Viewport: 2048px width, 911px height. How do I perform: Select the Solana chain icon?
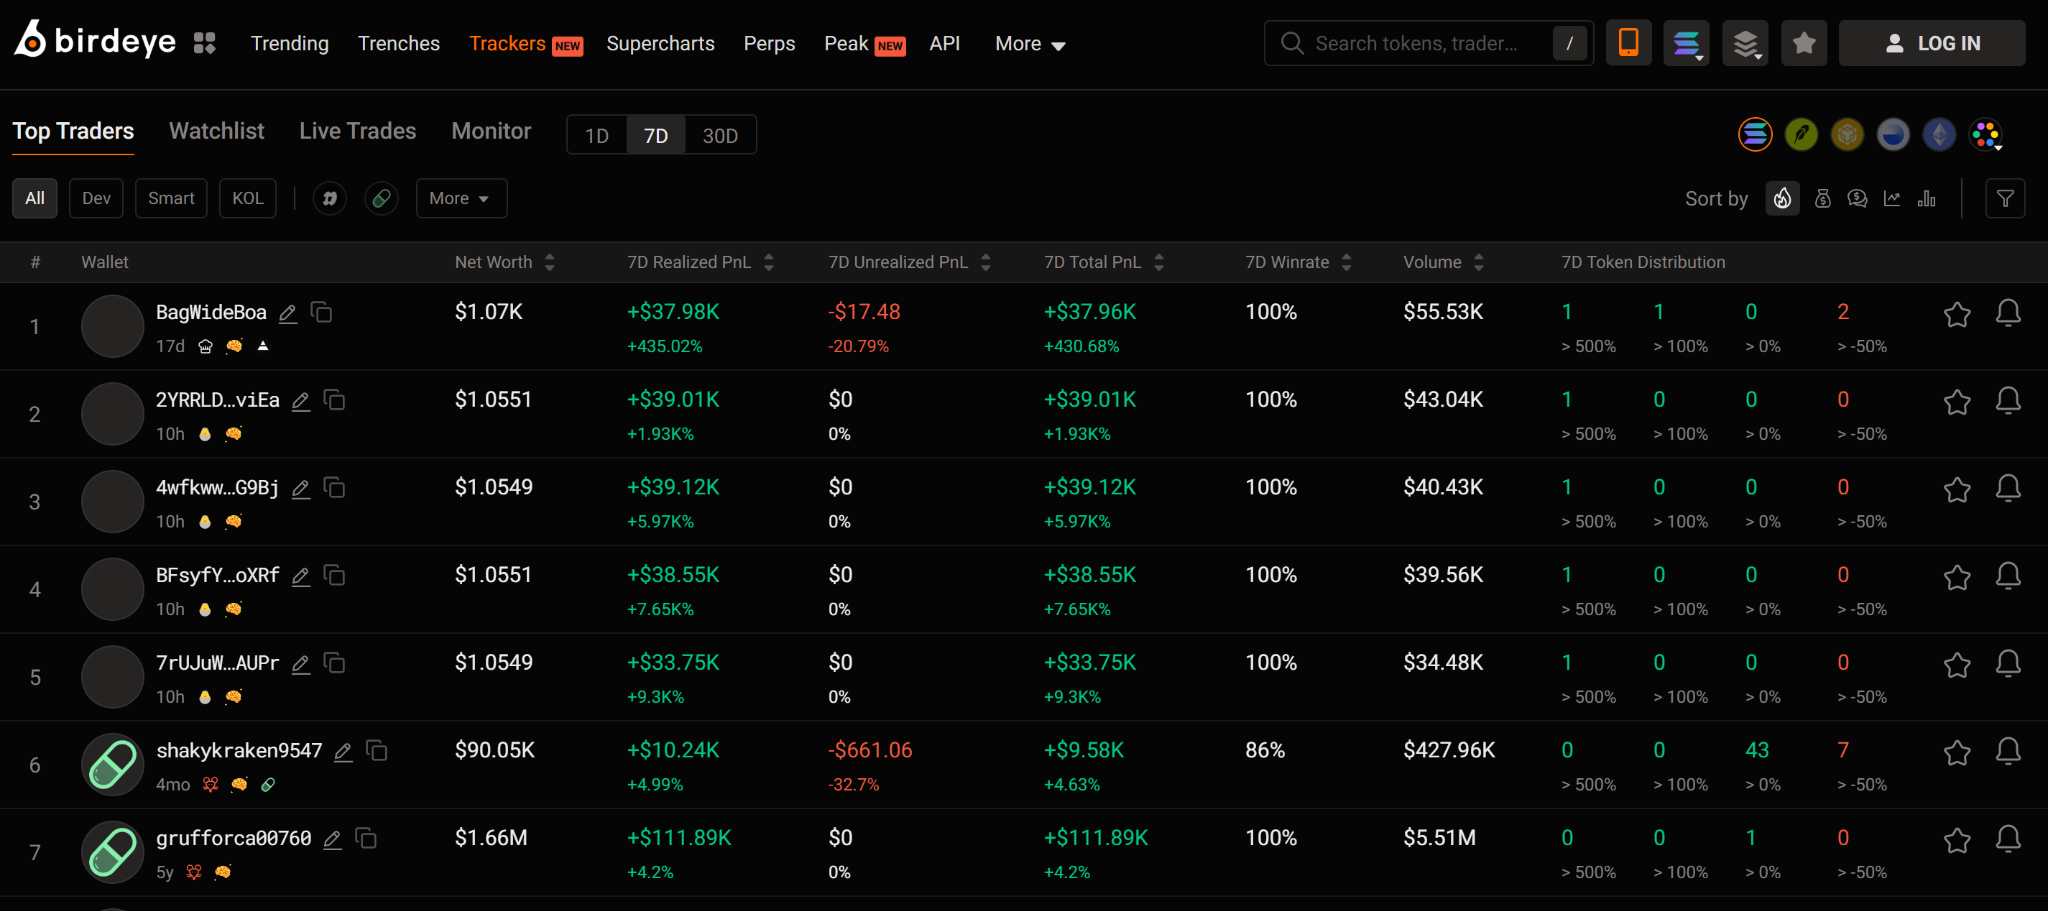1755,134
